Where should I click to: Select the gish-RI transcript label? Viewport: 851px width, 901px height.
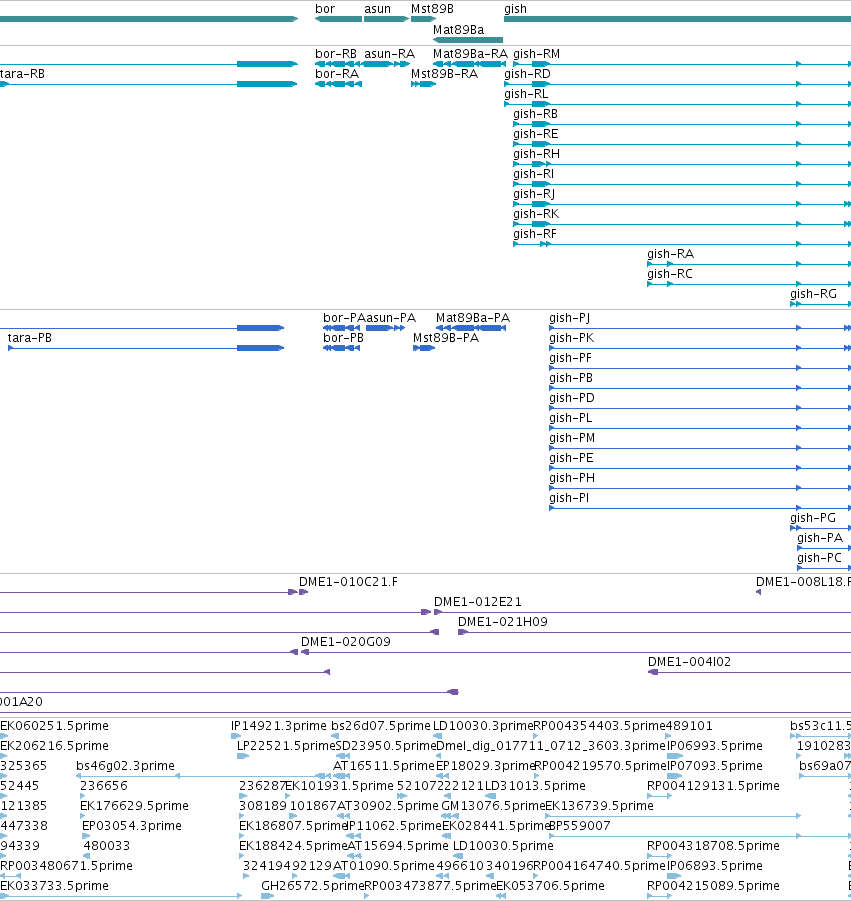(533, 174)
